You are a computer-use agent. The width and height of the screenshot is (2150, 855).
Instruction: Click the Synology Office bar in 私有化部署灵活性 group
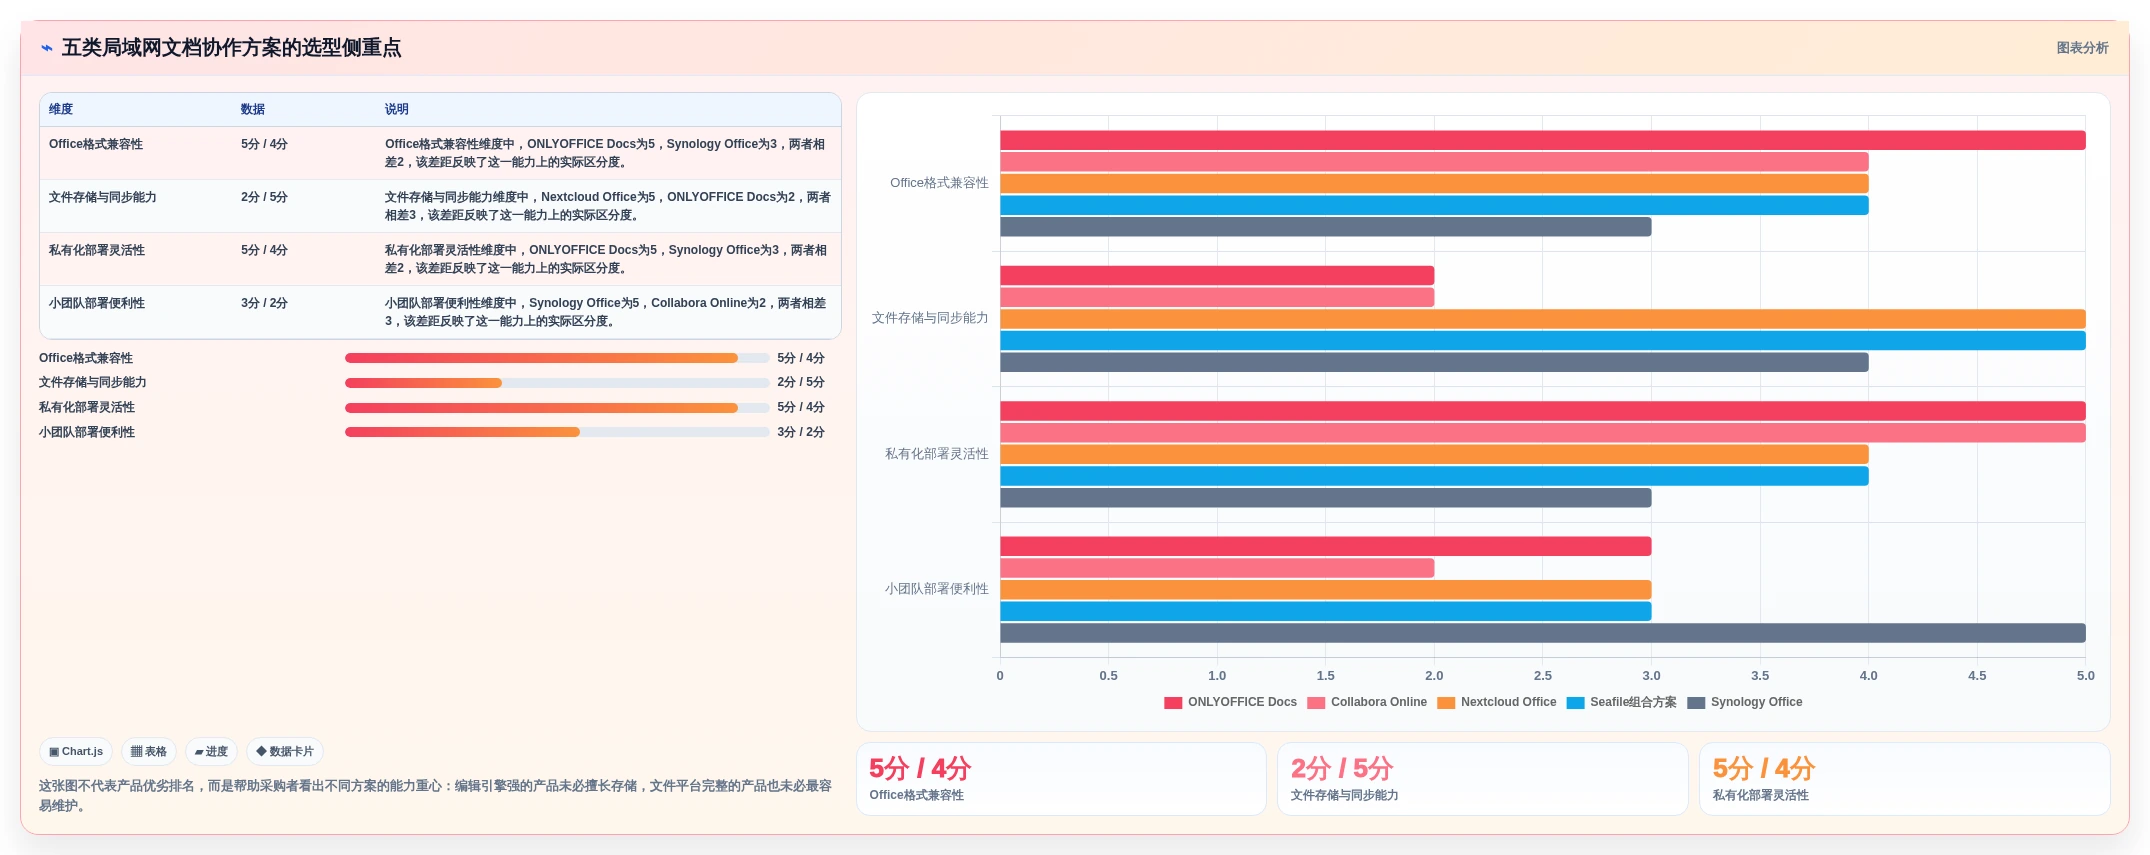[1326, 498]
